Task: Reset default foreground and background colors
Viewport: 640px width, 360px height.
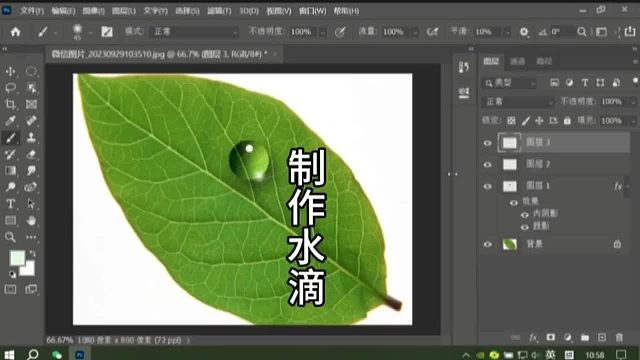Action: pyautogui.click(x=12, y=274)
